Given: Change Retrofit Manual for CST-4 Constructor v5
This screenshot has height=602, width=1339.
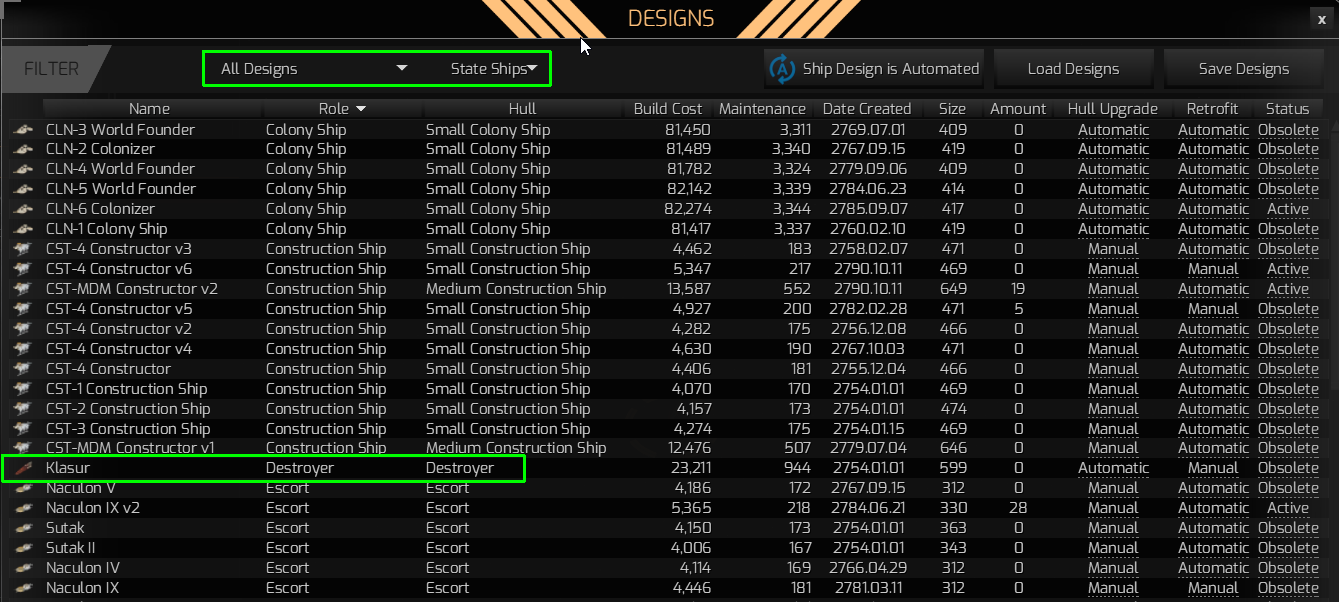Looking at the screenshot, I should point(1213,309).
